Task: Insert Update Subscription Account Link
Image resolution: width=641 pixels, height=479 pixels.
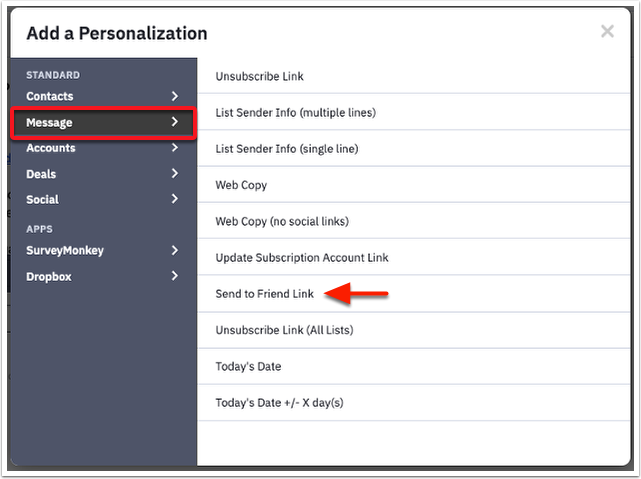Action: 302,257
